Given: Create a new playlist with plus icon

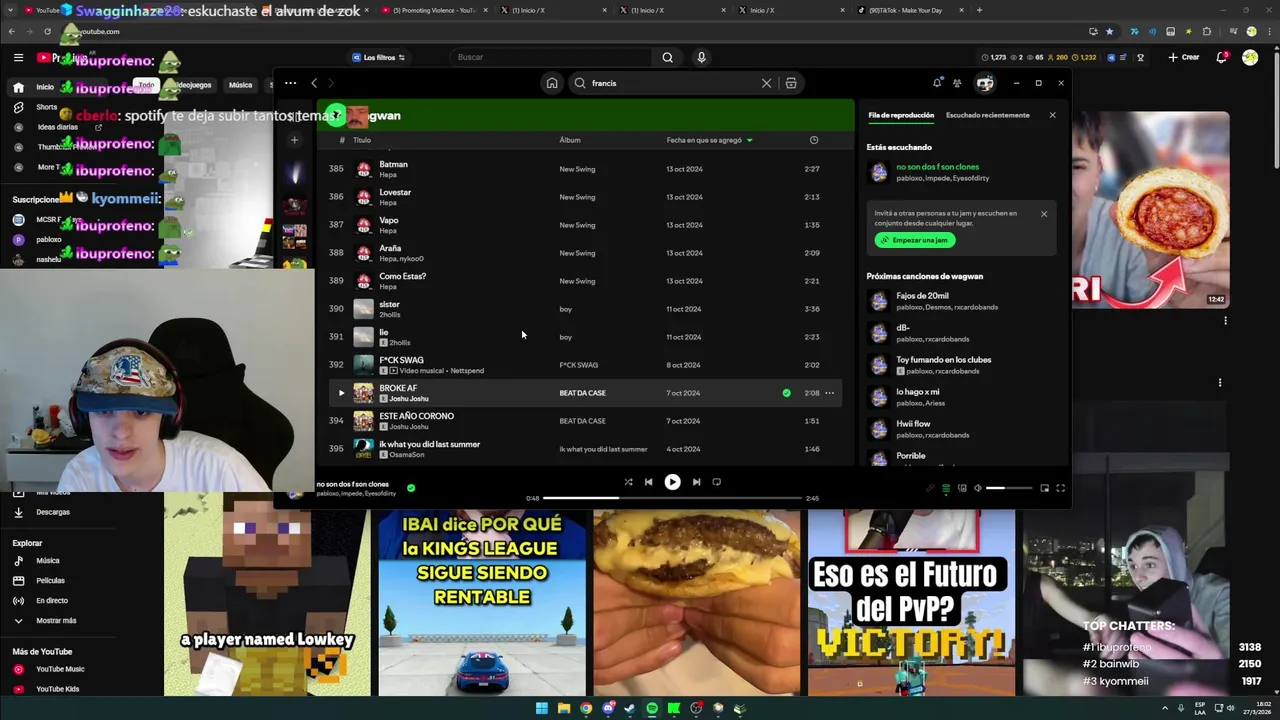Looking at the screenshot, I should click(294, 140).
